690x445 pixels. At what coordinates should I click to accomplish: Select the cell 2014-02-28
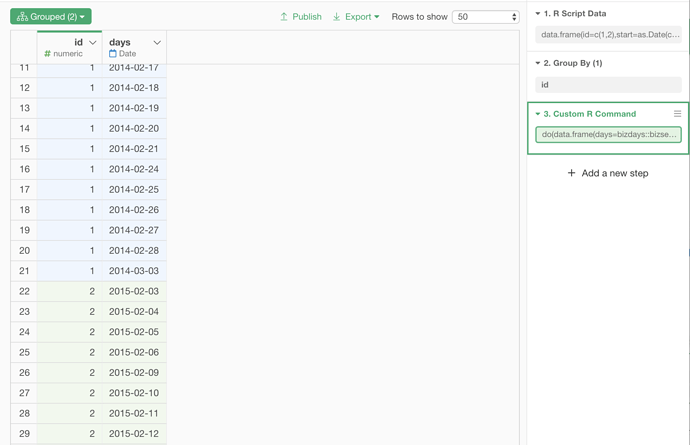tap(134, 250)
